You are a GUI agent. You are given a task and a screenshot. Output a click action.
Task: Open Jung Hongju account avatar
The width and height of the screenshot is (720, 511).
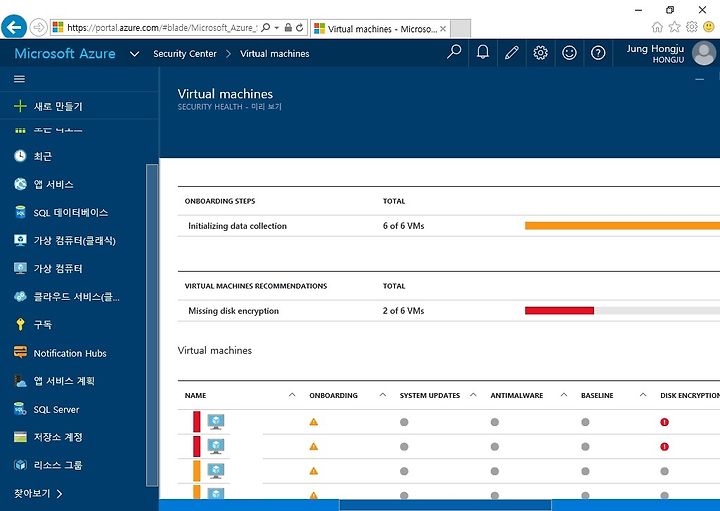(x=704, y=53)
